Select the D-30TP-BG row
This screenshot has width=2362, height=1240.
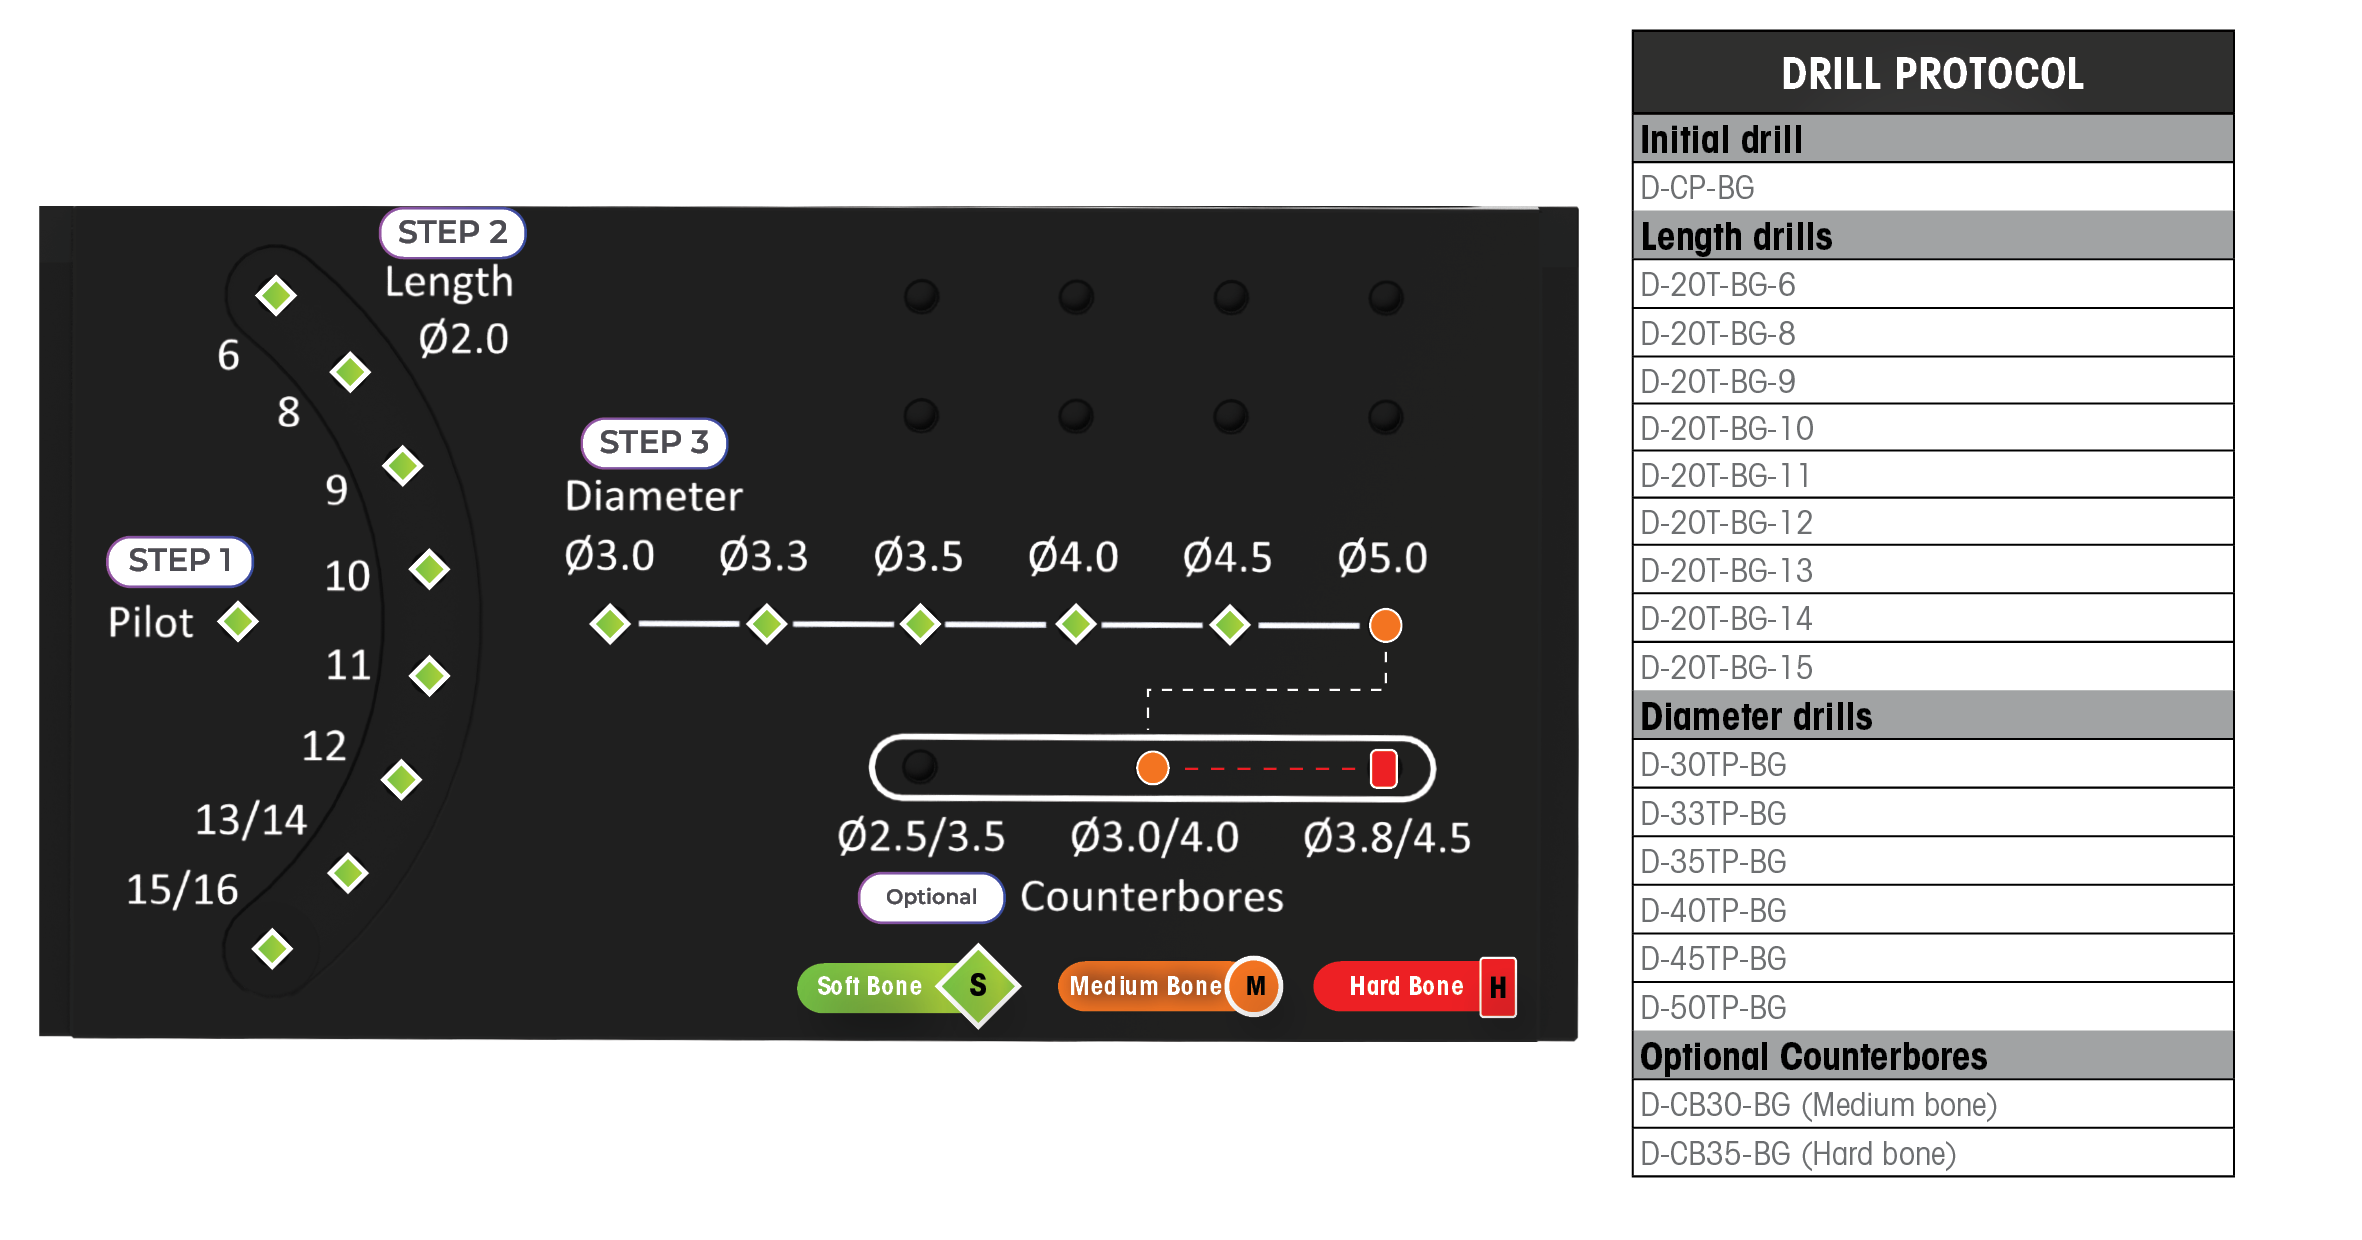click(x=1932, y=764)
